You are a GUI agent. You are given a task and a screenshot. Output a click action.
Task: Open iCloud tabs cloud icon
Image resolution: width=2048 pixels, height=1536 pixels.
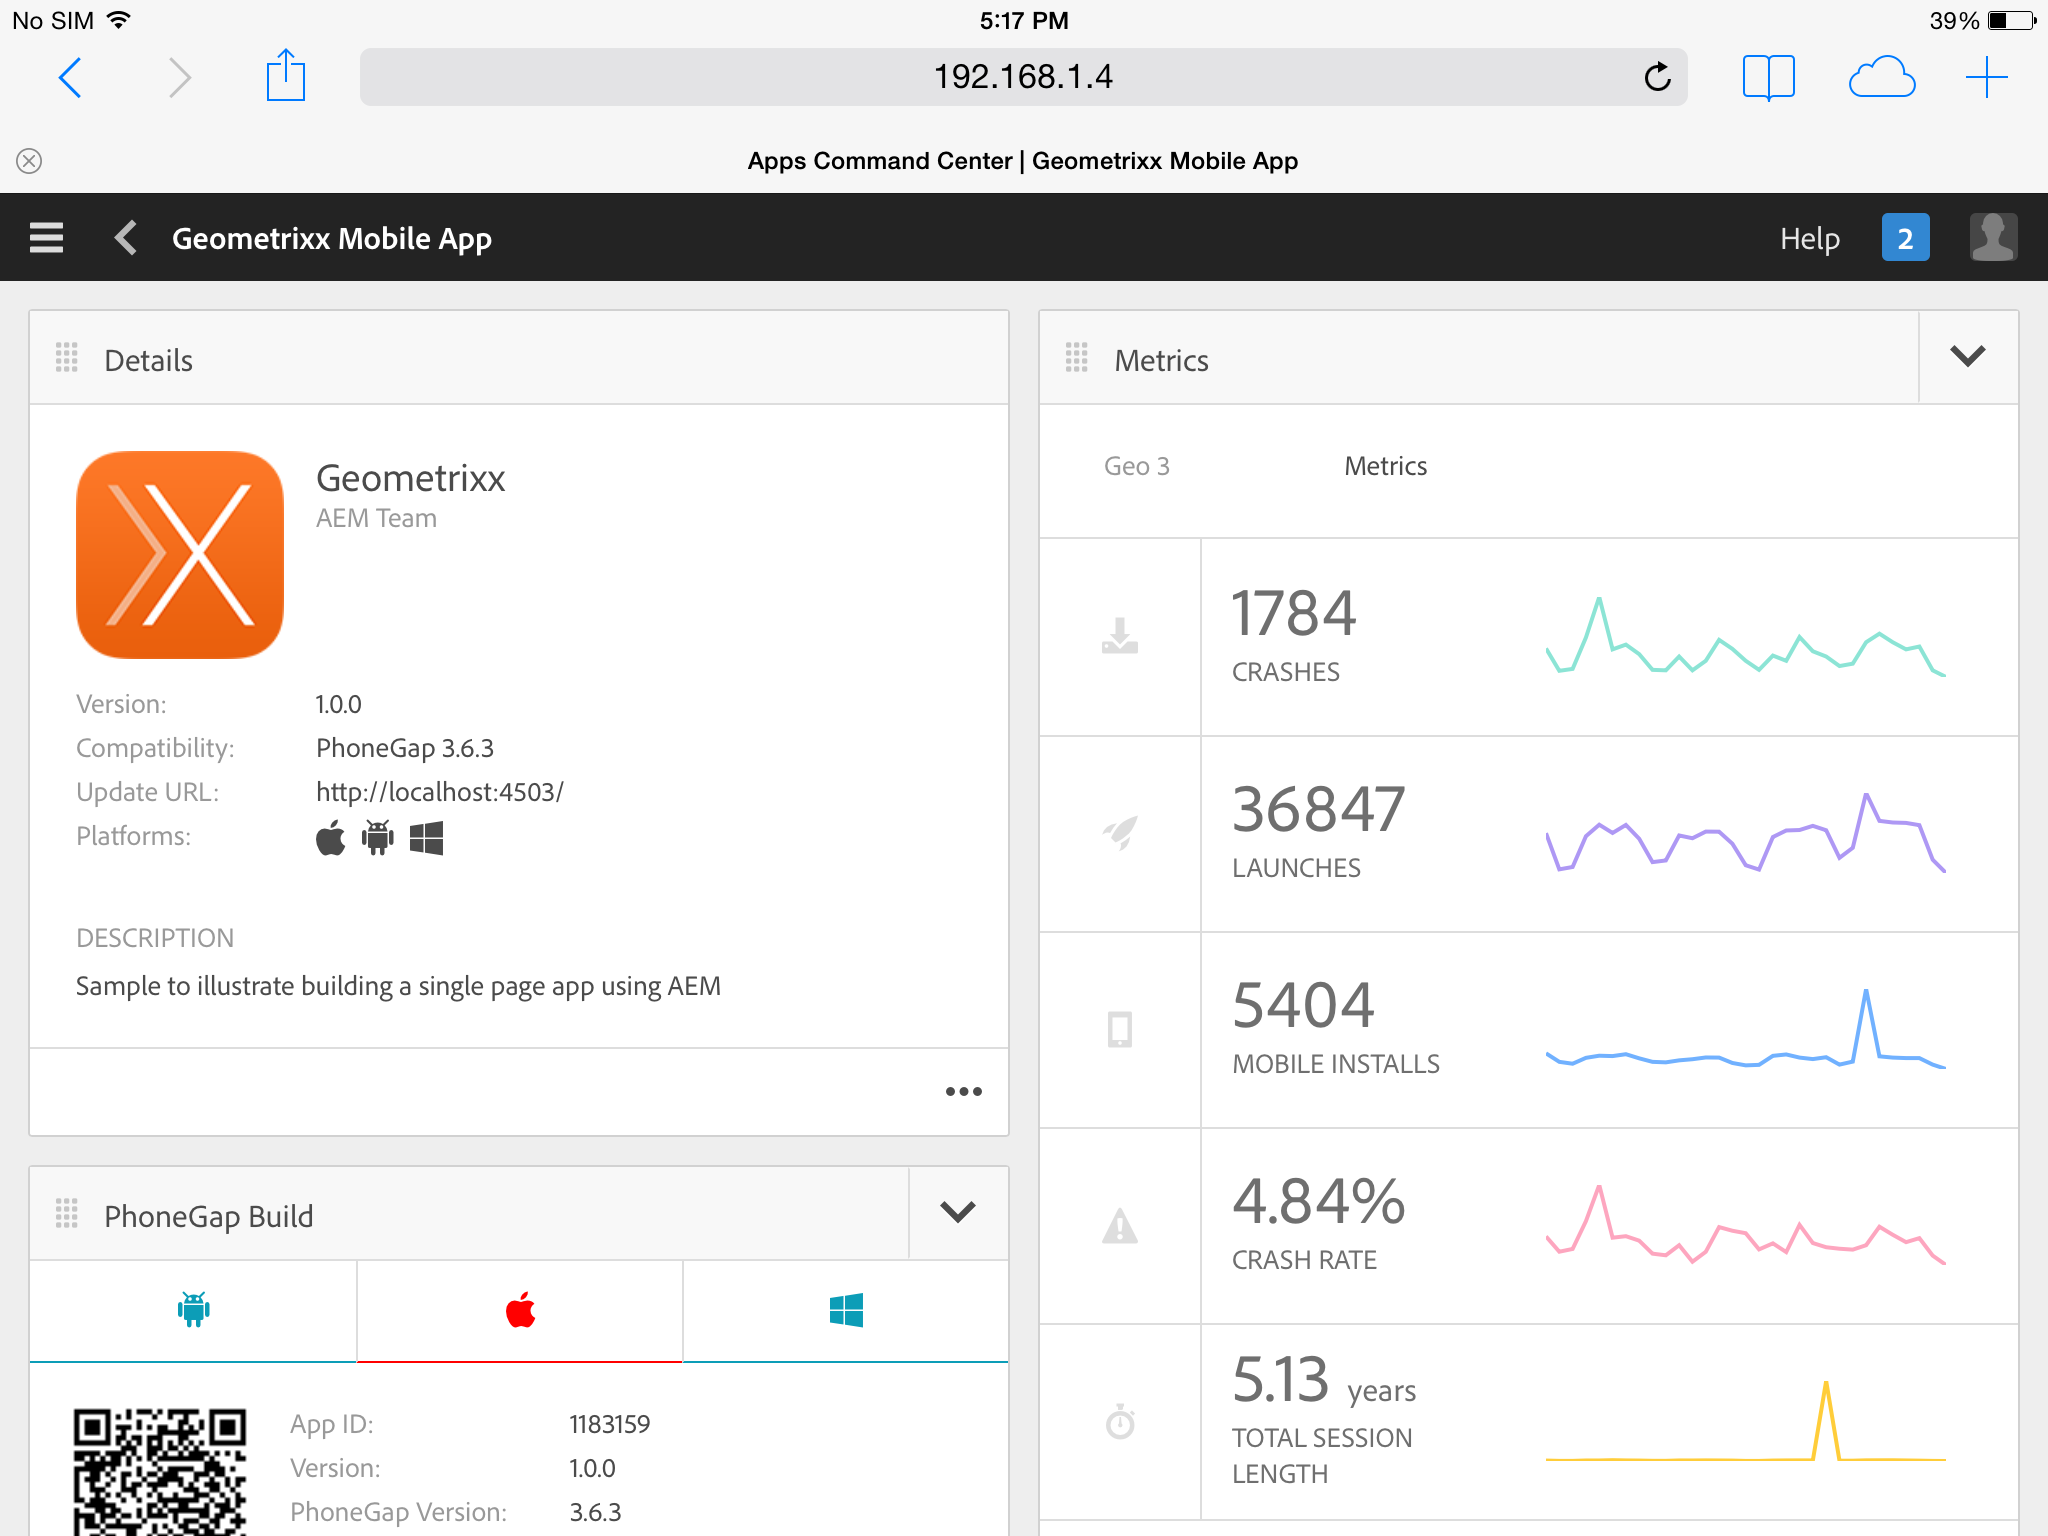pyautogui.click(x=1881, y=77)
